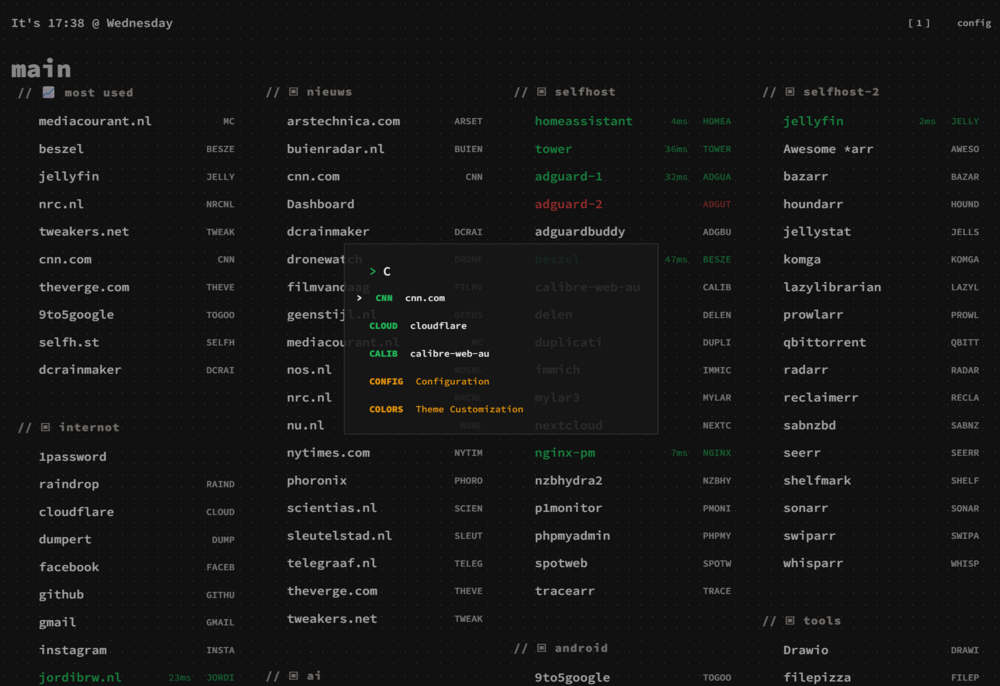Click the 'main' page title
The image size is (1000, 686).
click(x=41, y=69)
